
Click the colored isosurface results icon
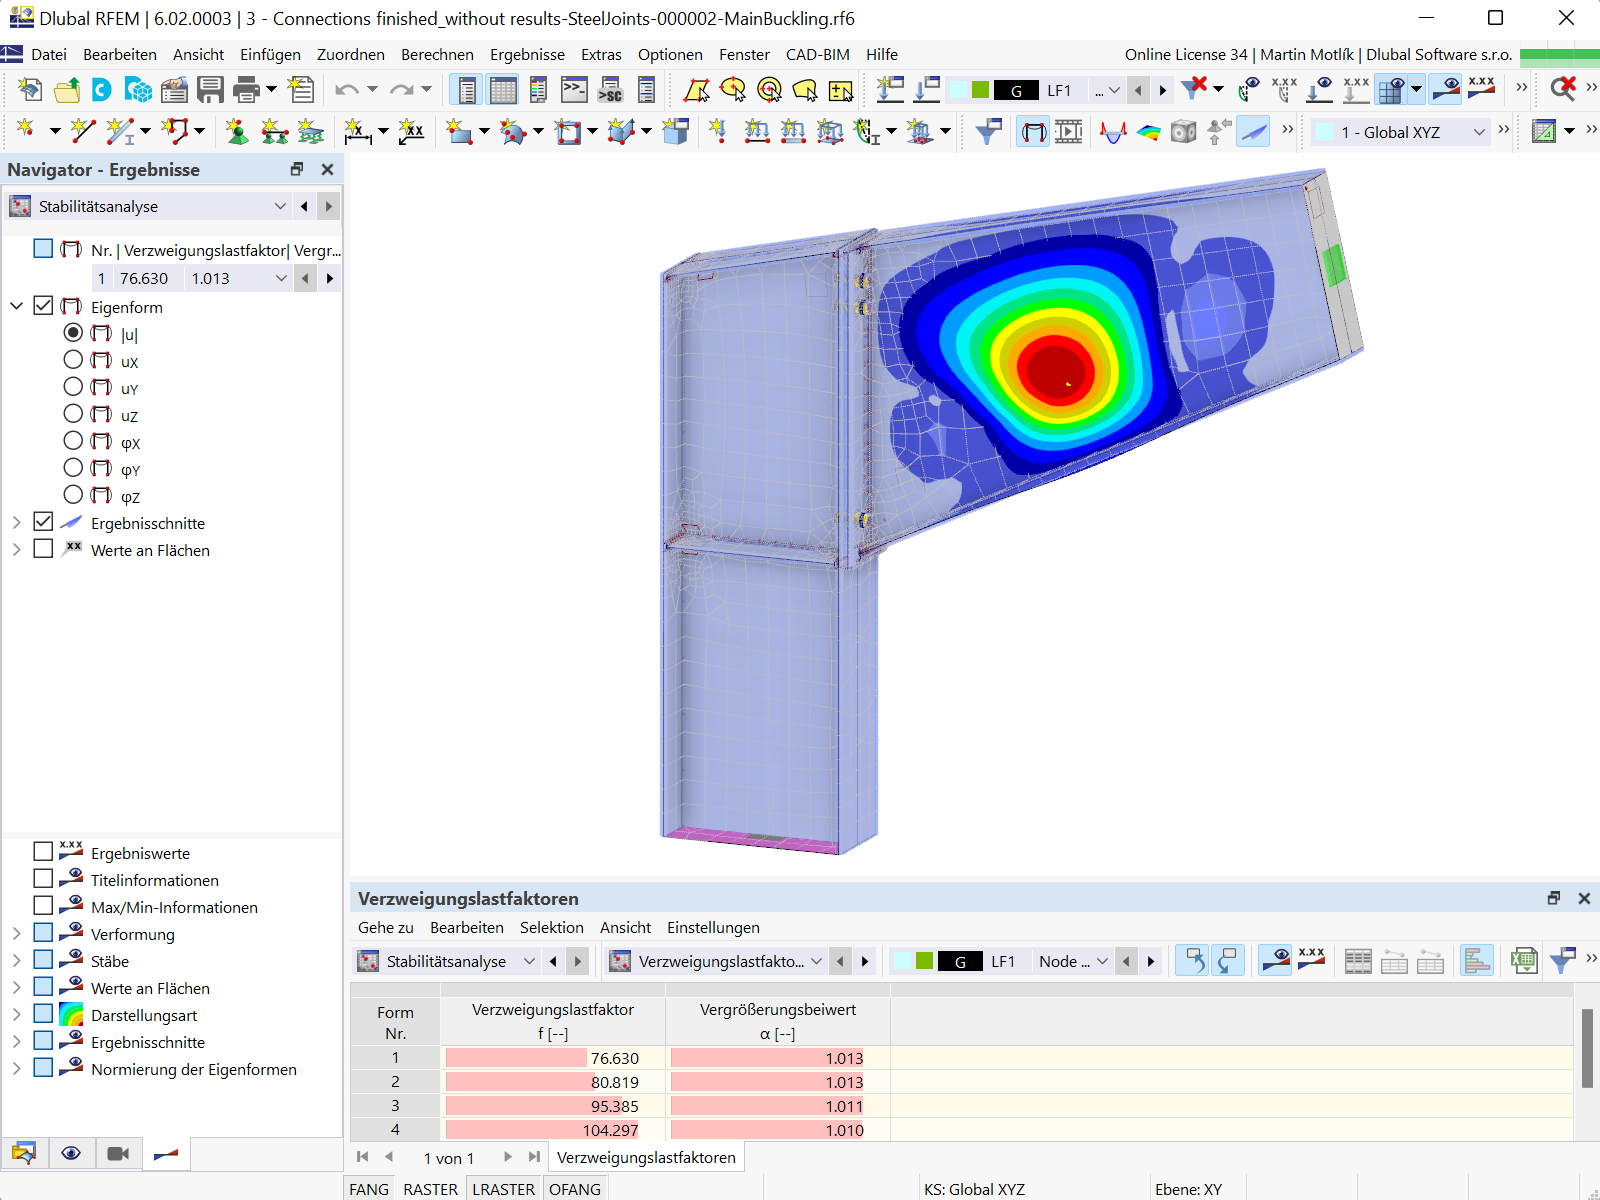tap(1148, 131)
